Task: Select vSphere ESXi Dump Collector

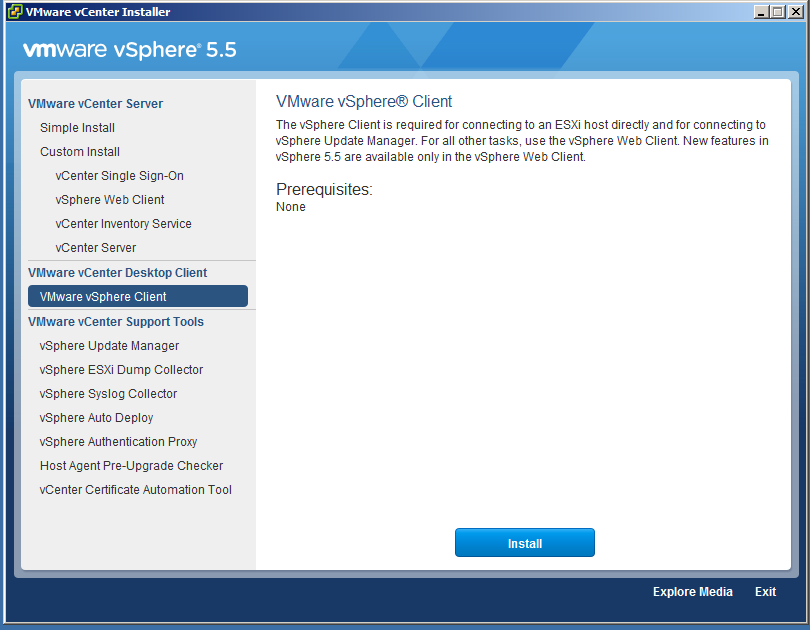Action: [121, 370]
